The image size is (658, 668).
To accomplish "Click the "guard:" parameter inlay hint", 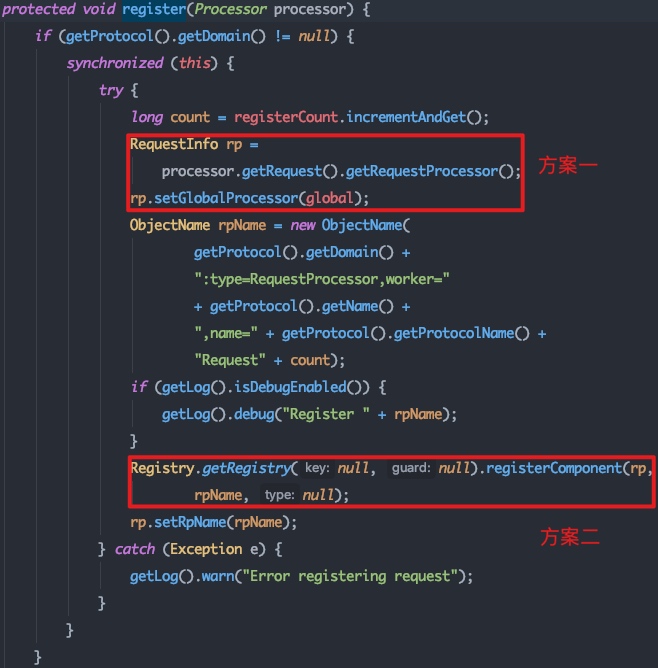I will point(411,468).
